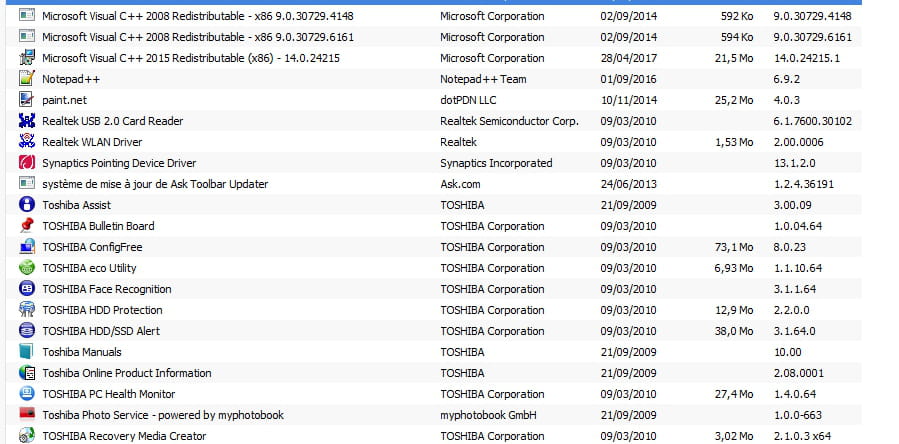Click the Toshiba Manuals book icon
899x444 pixels.
click(x=26, y=352)
